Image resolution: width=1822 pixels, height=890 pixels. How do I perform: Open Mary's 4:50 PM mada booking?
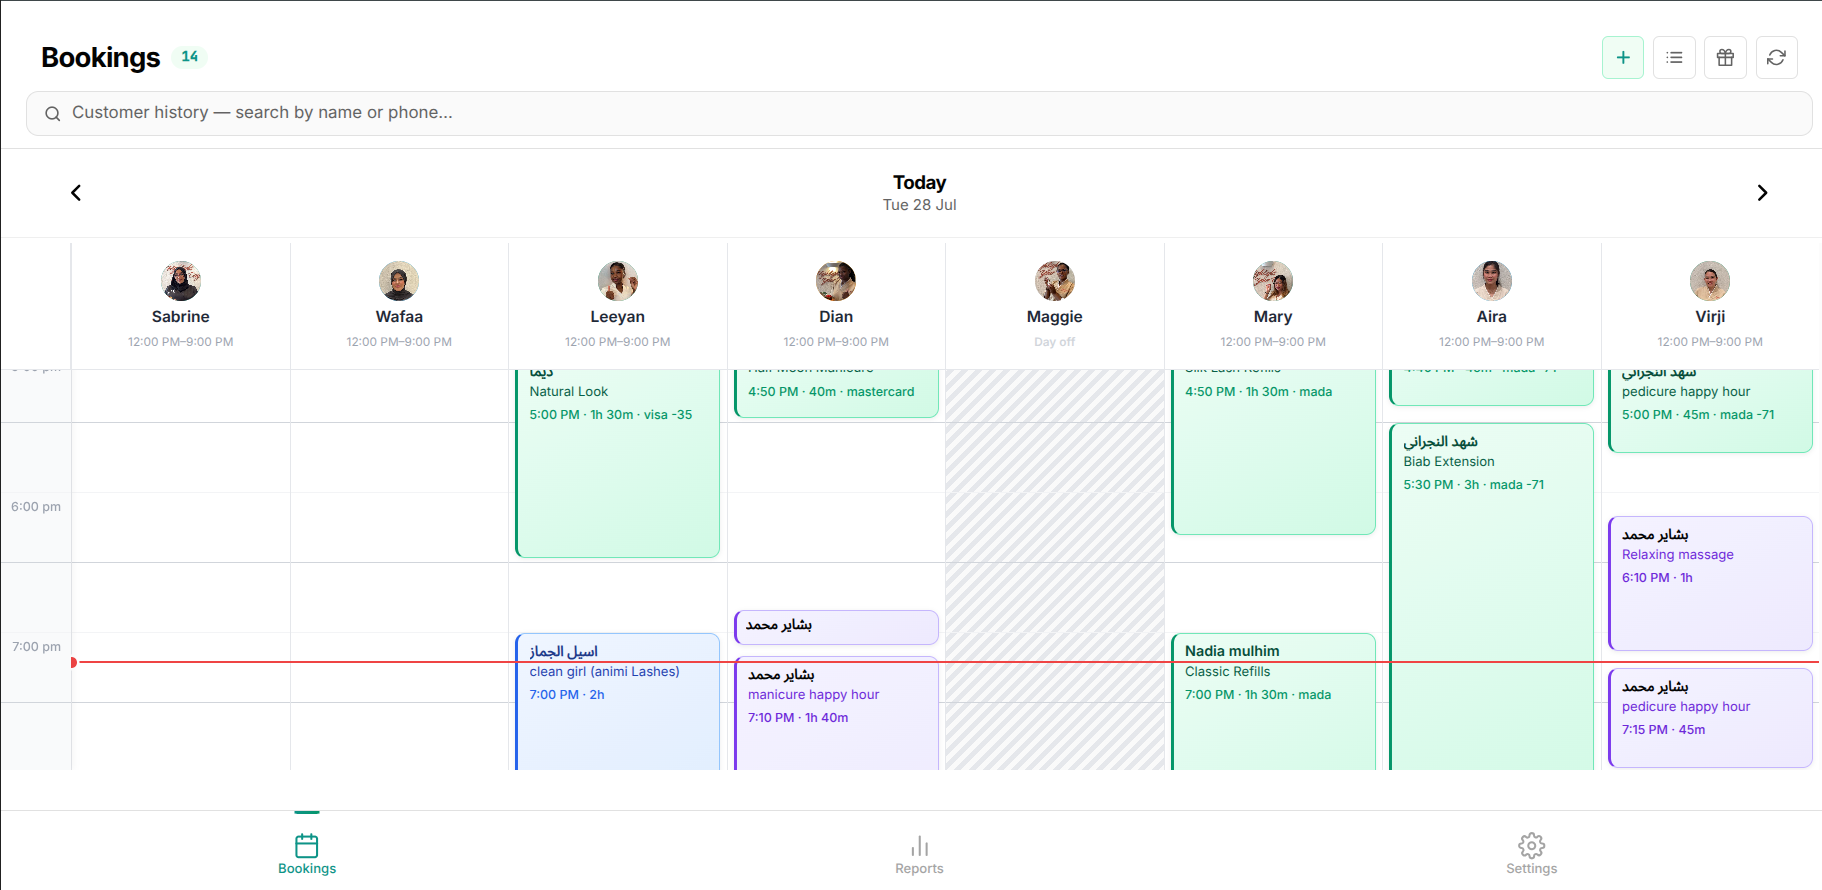pos(1273,452)
